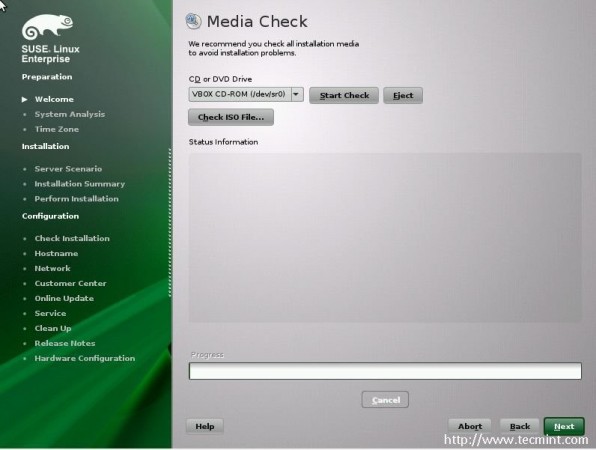The height and width of the screenshot is (450, 596).
Task: Click the arrow marker beside Welcome
Action: point(25,99)
